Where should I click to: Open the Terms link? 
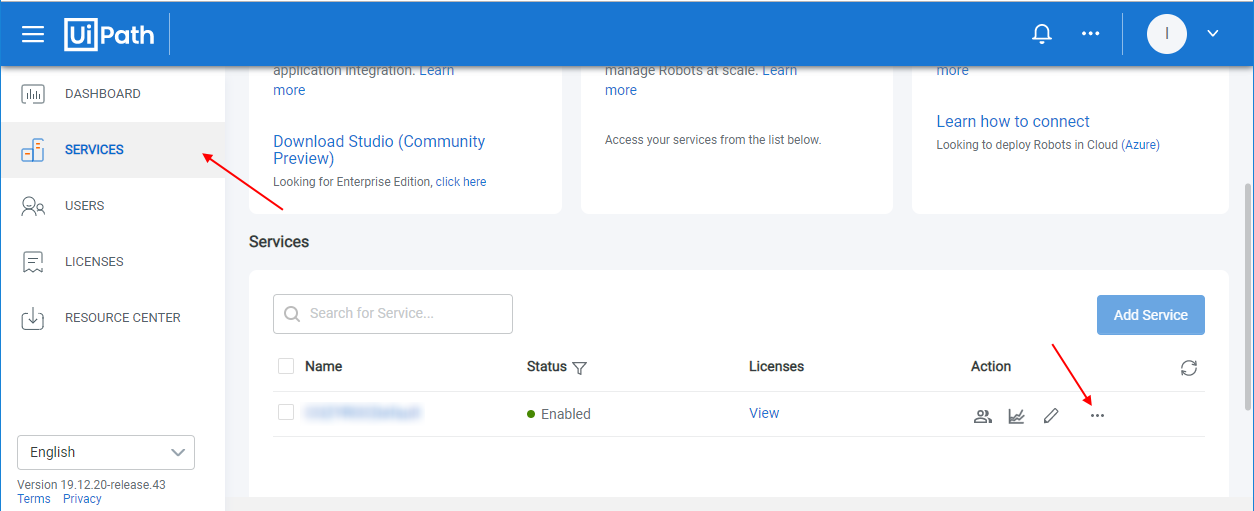34,499
